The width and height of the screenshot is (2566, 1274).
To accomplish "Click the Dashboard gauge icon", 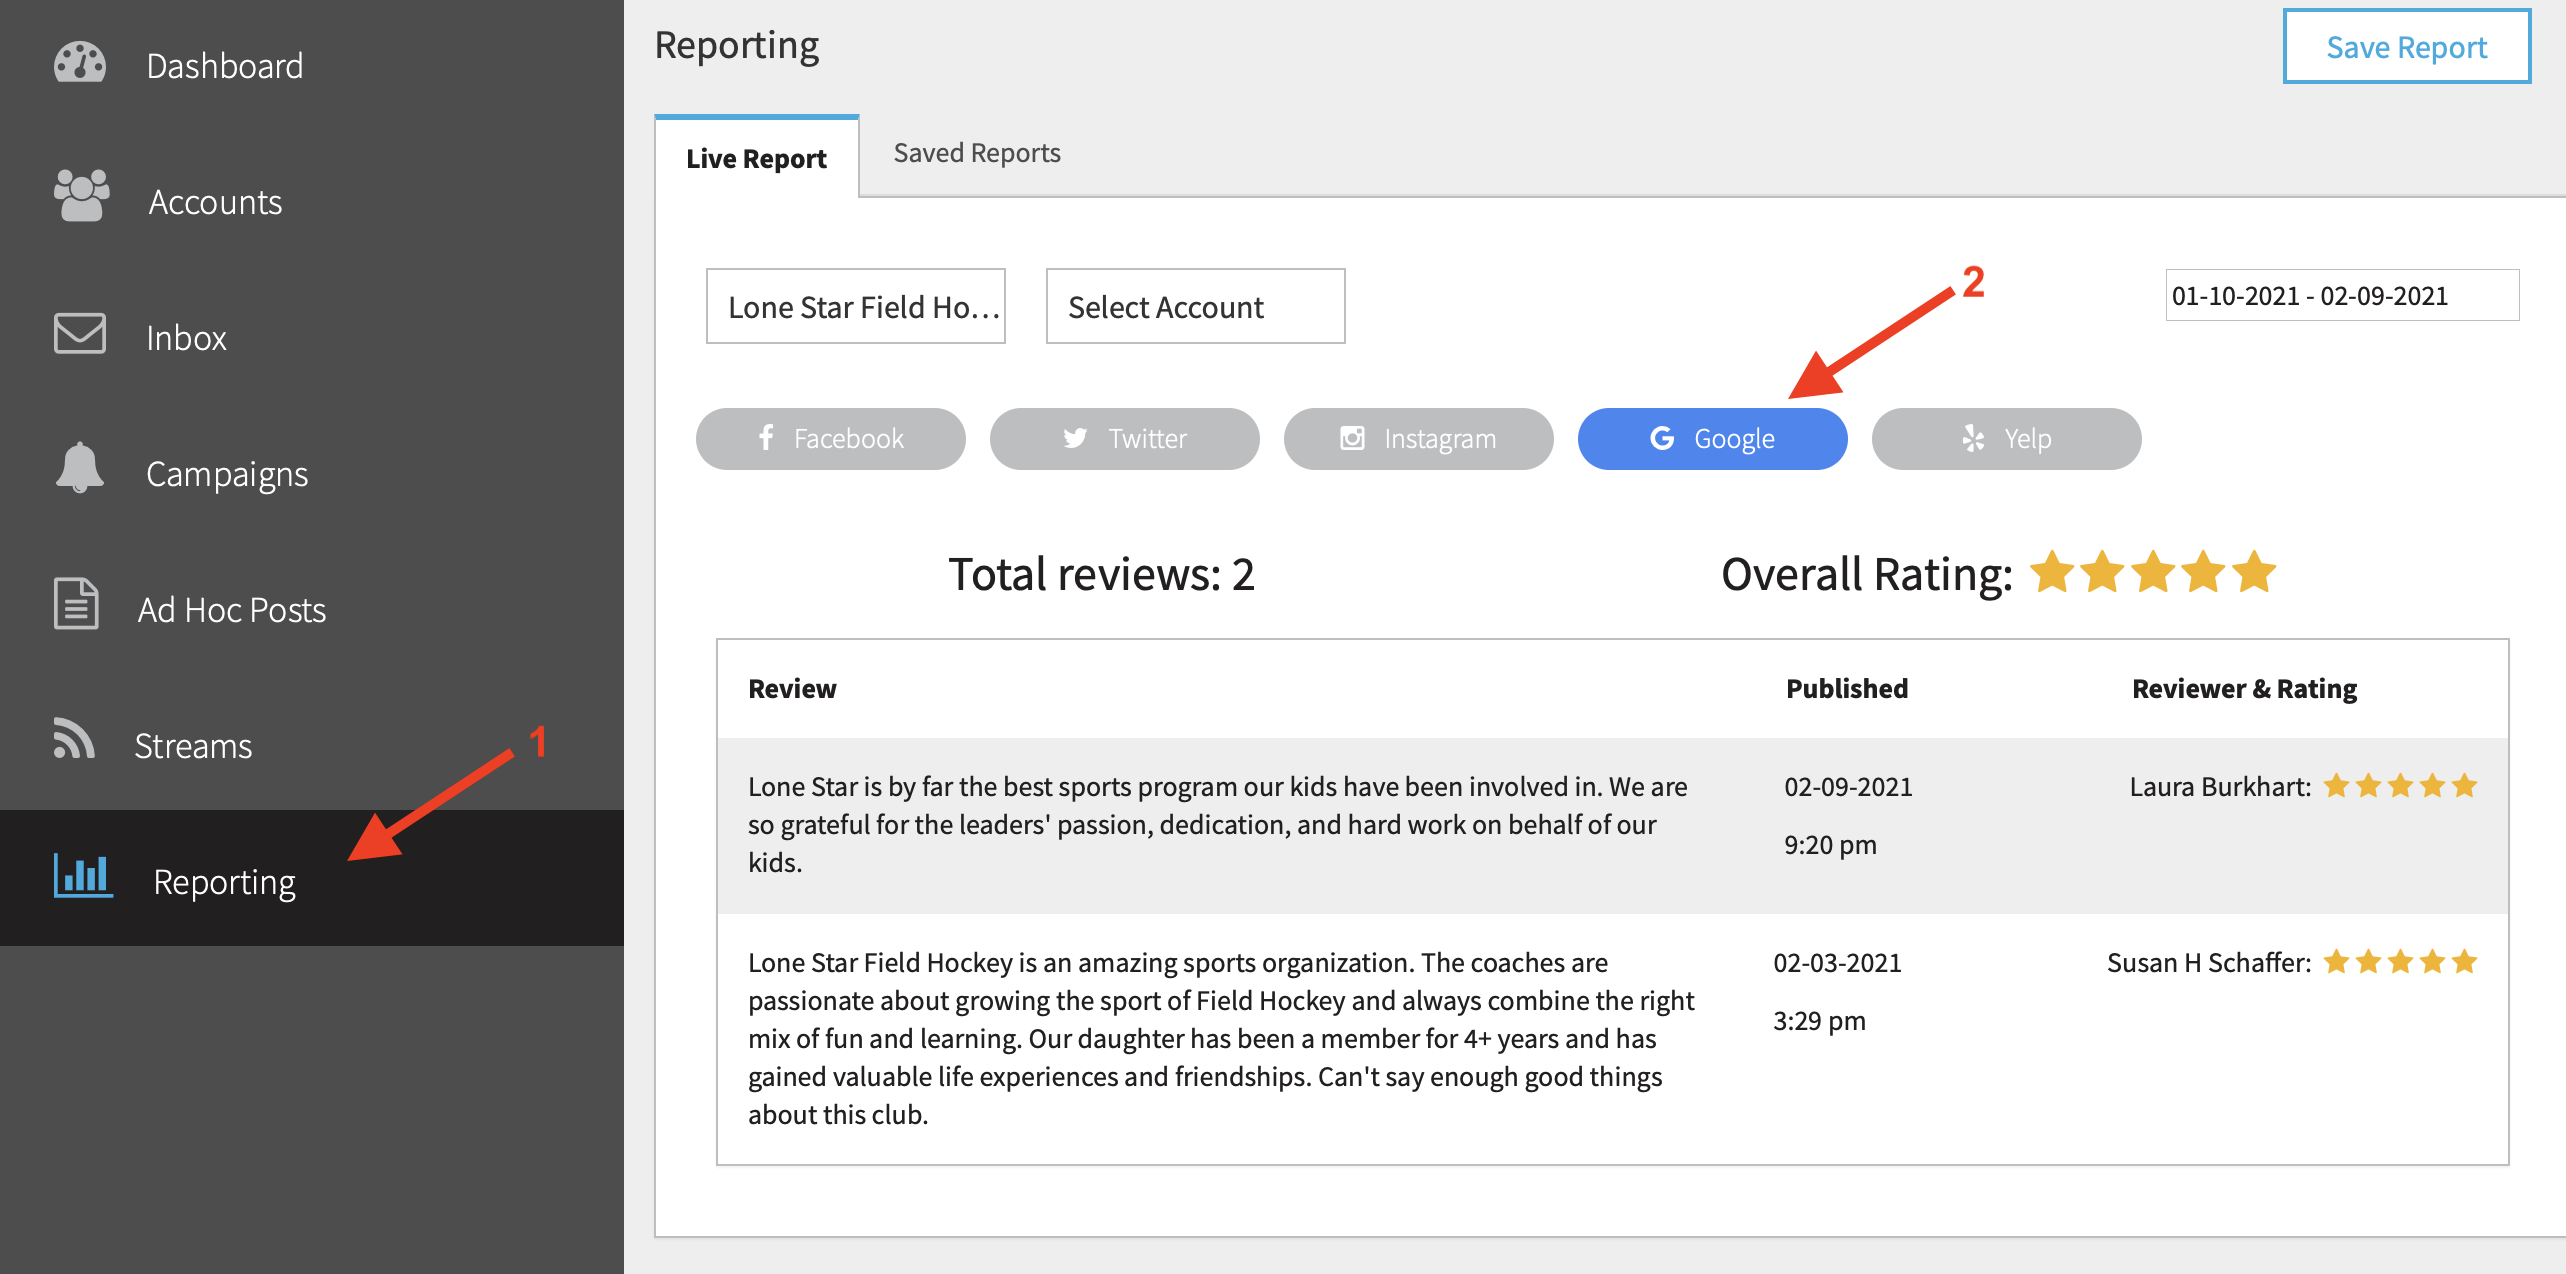I will (x=79, y=64).
